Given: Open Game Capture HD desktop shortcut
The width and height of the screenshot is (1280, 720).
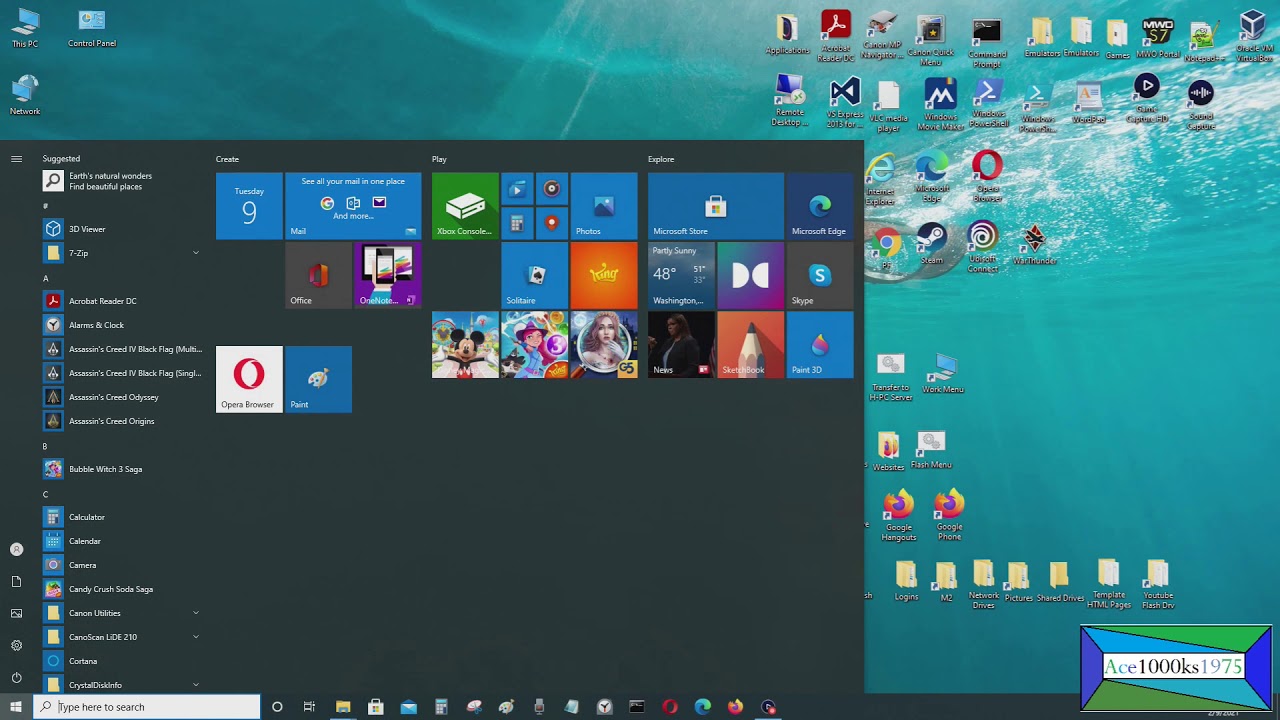Looking at the screenshot, I should coord(1147,100).
